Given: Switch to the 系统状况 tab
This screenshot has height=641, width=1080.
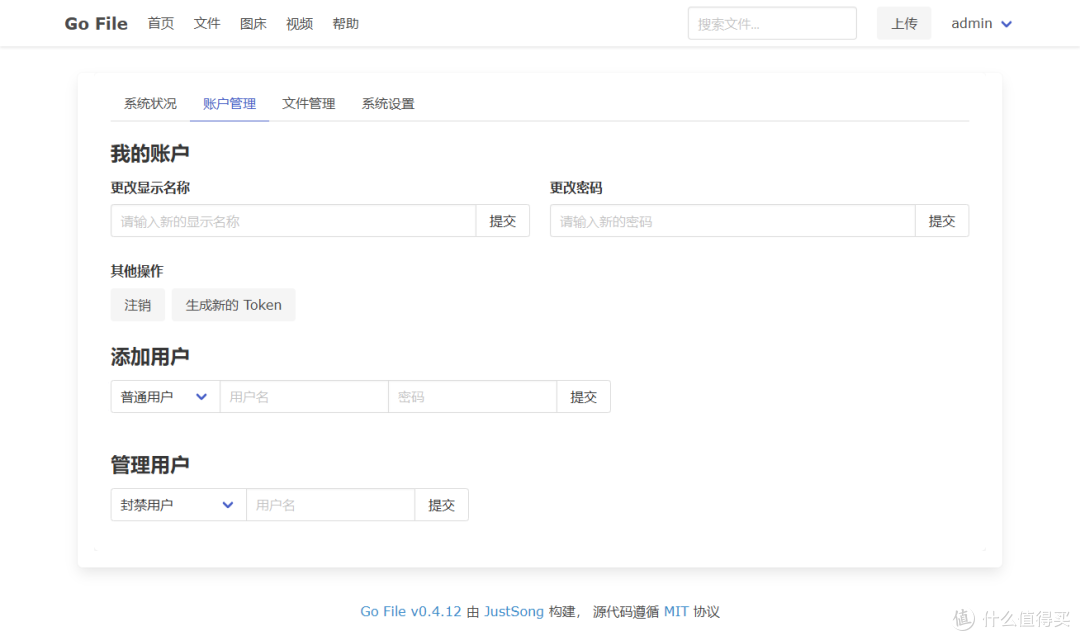Looking at the screenshot, I should tap(150, 103).
